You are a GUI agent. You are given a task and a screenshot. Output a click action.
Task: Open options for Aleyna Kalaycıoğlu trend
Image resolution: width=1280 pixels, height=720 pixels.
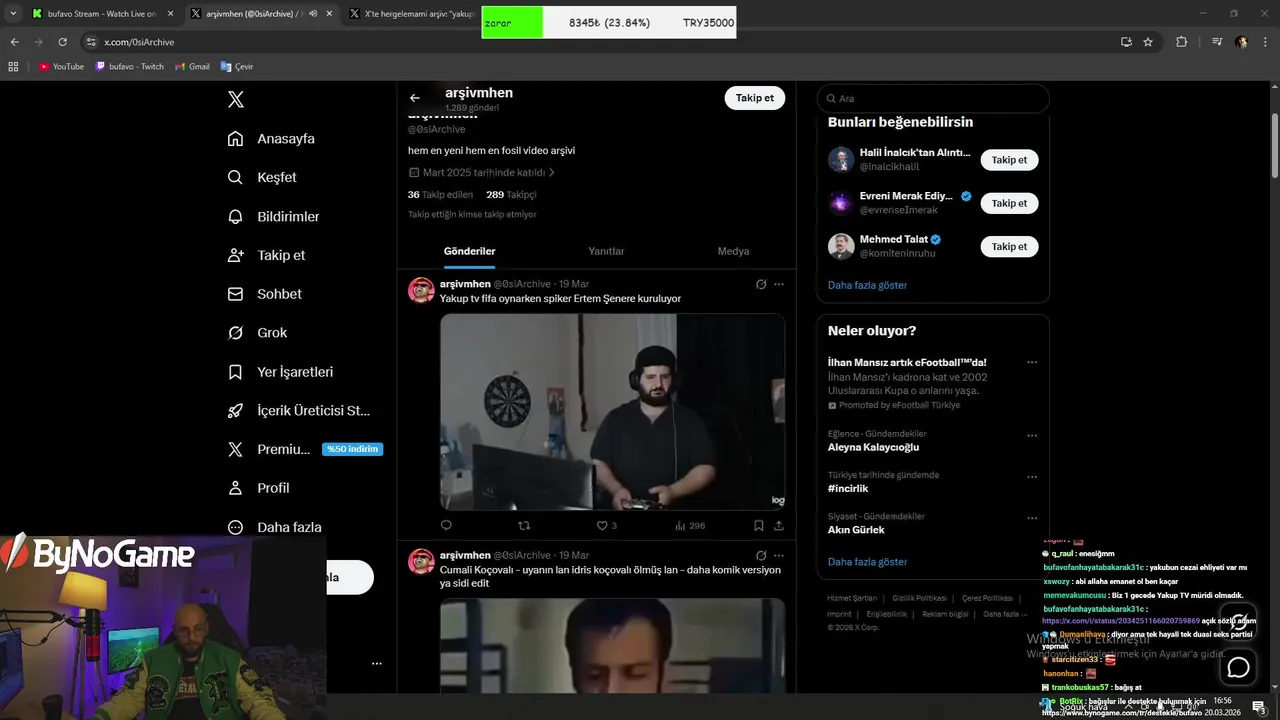pos(1032,435)
